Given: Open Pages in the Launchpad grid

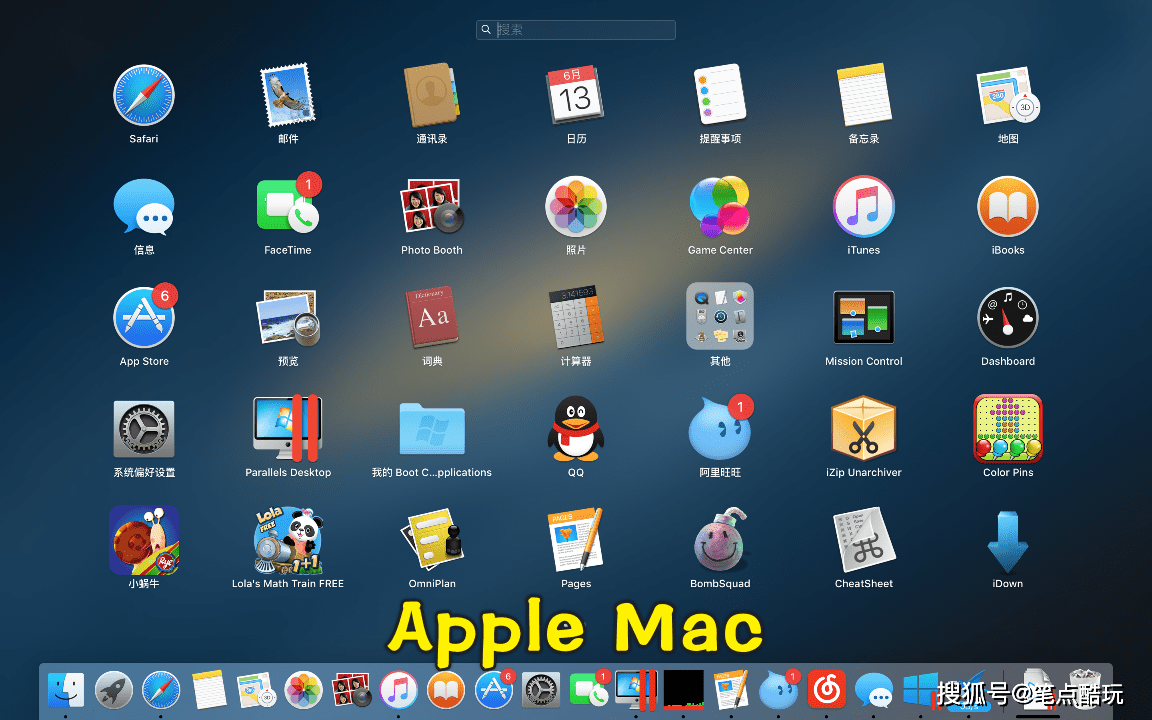Looking at the screenshot, I should point(576,539).
